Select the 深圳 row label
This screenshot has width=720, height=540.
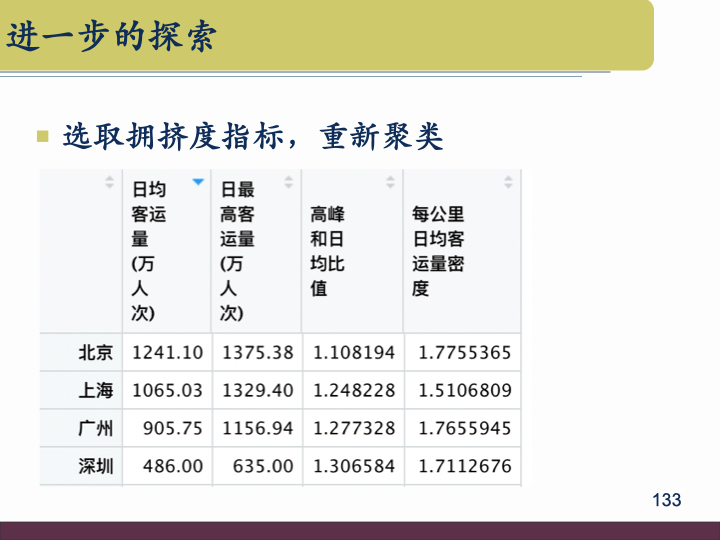(x=96, y=466)
